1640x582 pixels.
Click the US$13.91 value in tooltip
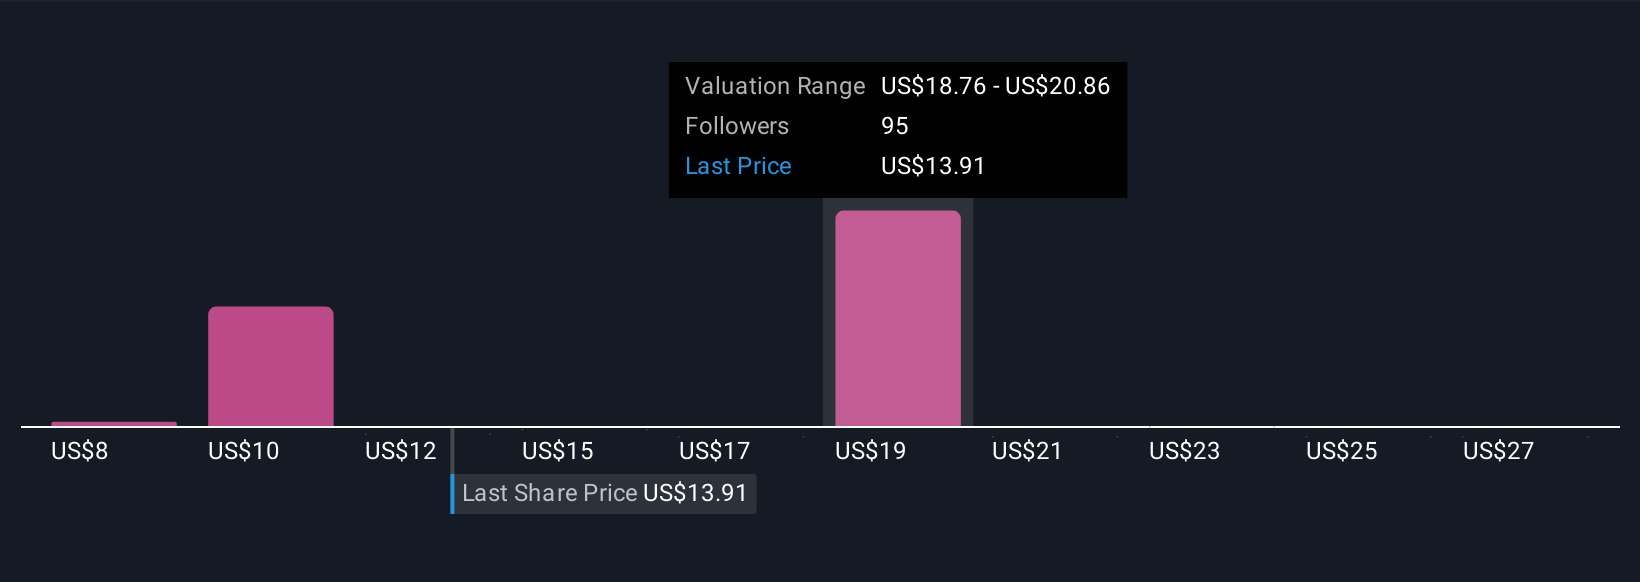click(933, 166)
